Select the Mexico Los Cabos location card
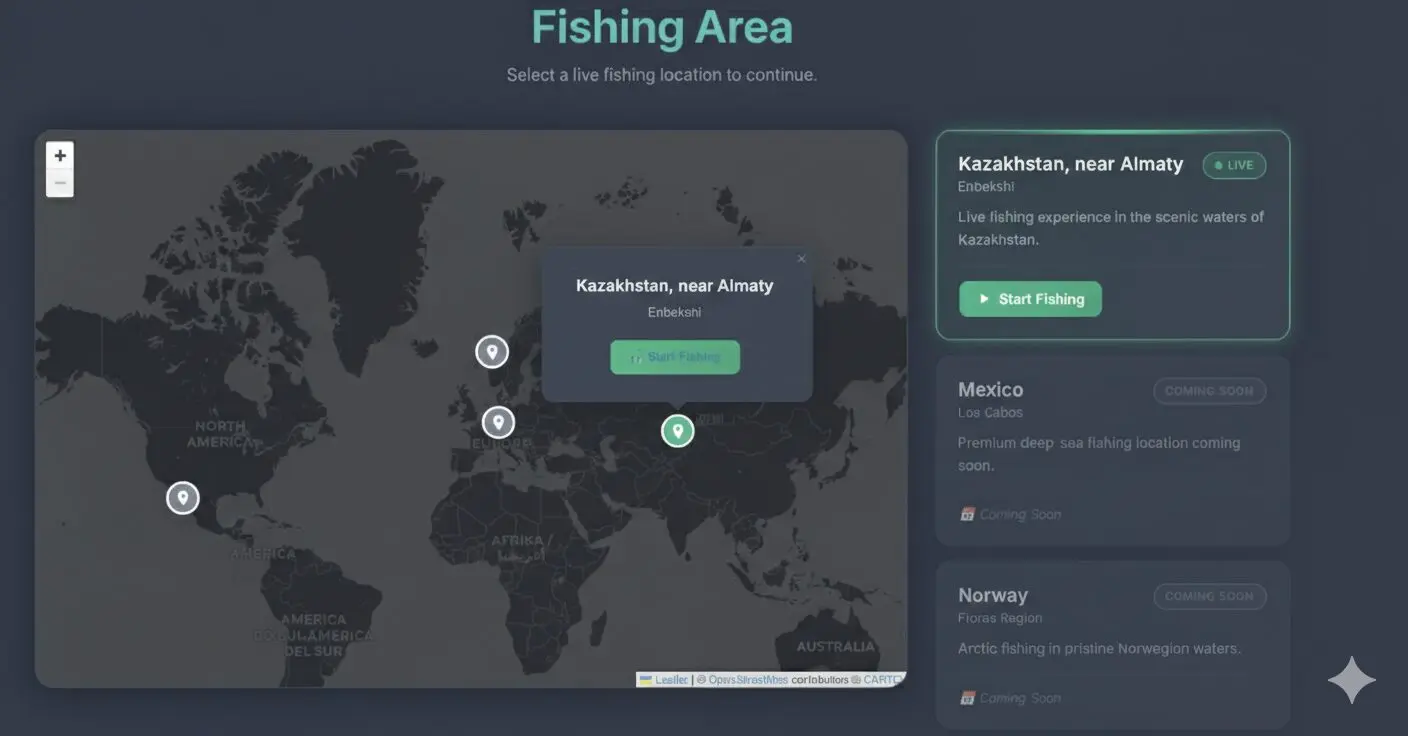1408x736 pixels. point(1112,450)
